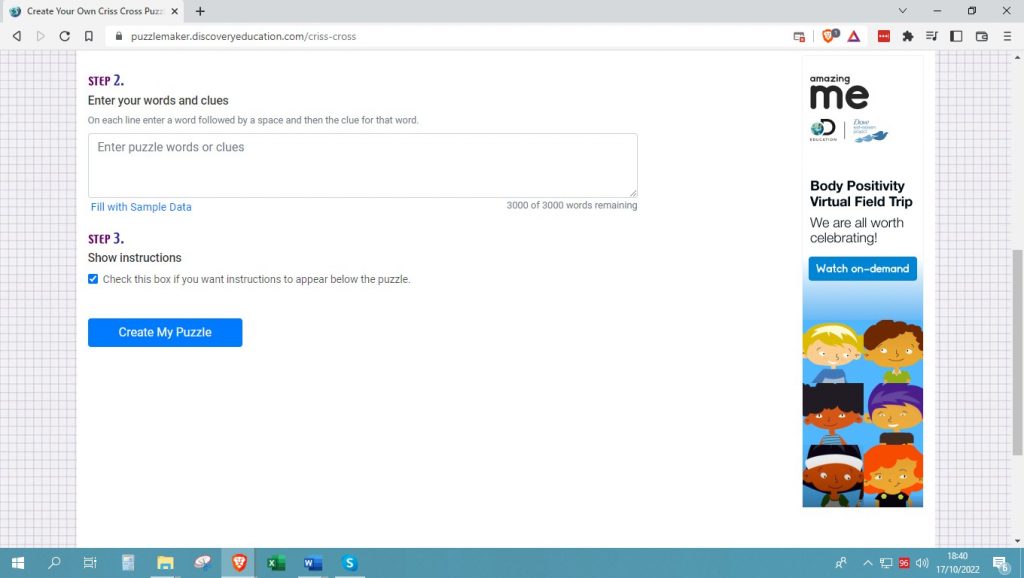Screen dimensions: 1024x578
Task: Expand the hidden system tray icons
Action: point(867,563)
